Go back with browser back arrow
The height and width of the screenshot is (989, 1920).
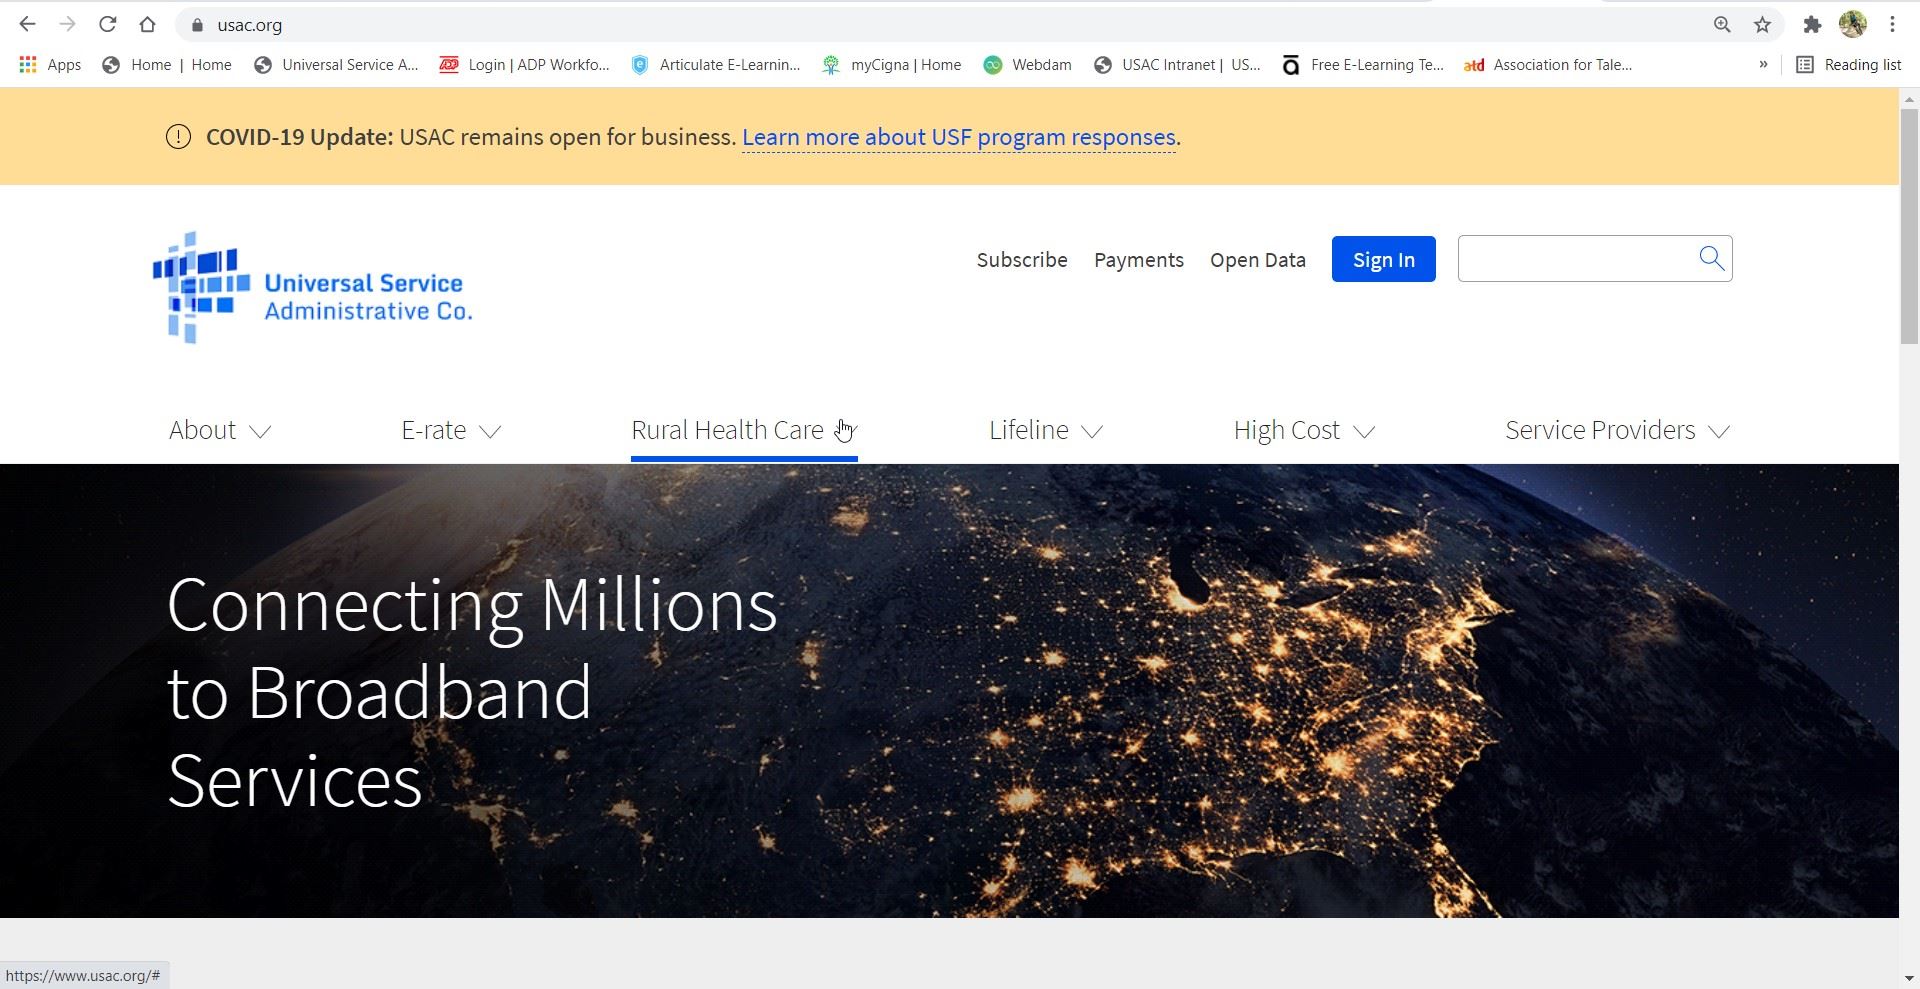(27, 24)
